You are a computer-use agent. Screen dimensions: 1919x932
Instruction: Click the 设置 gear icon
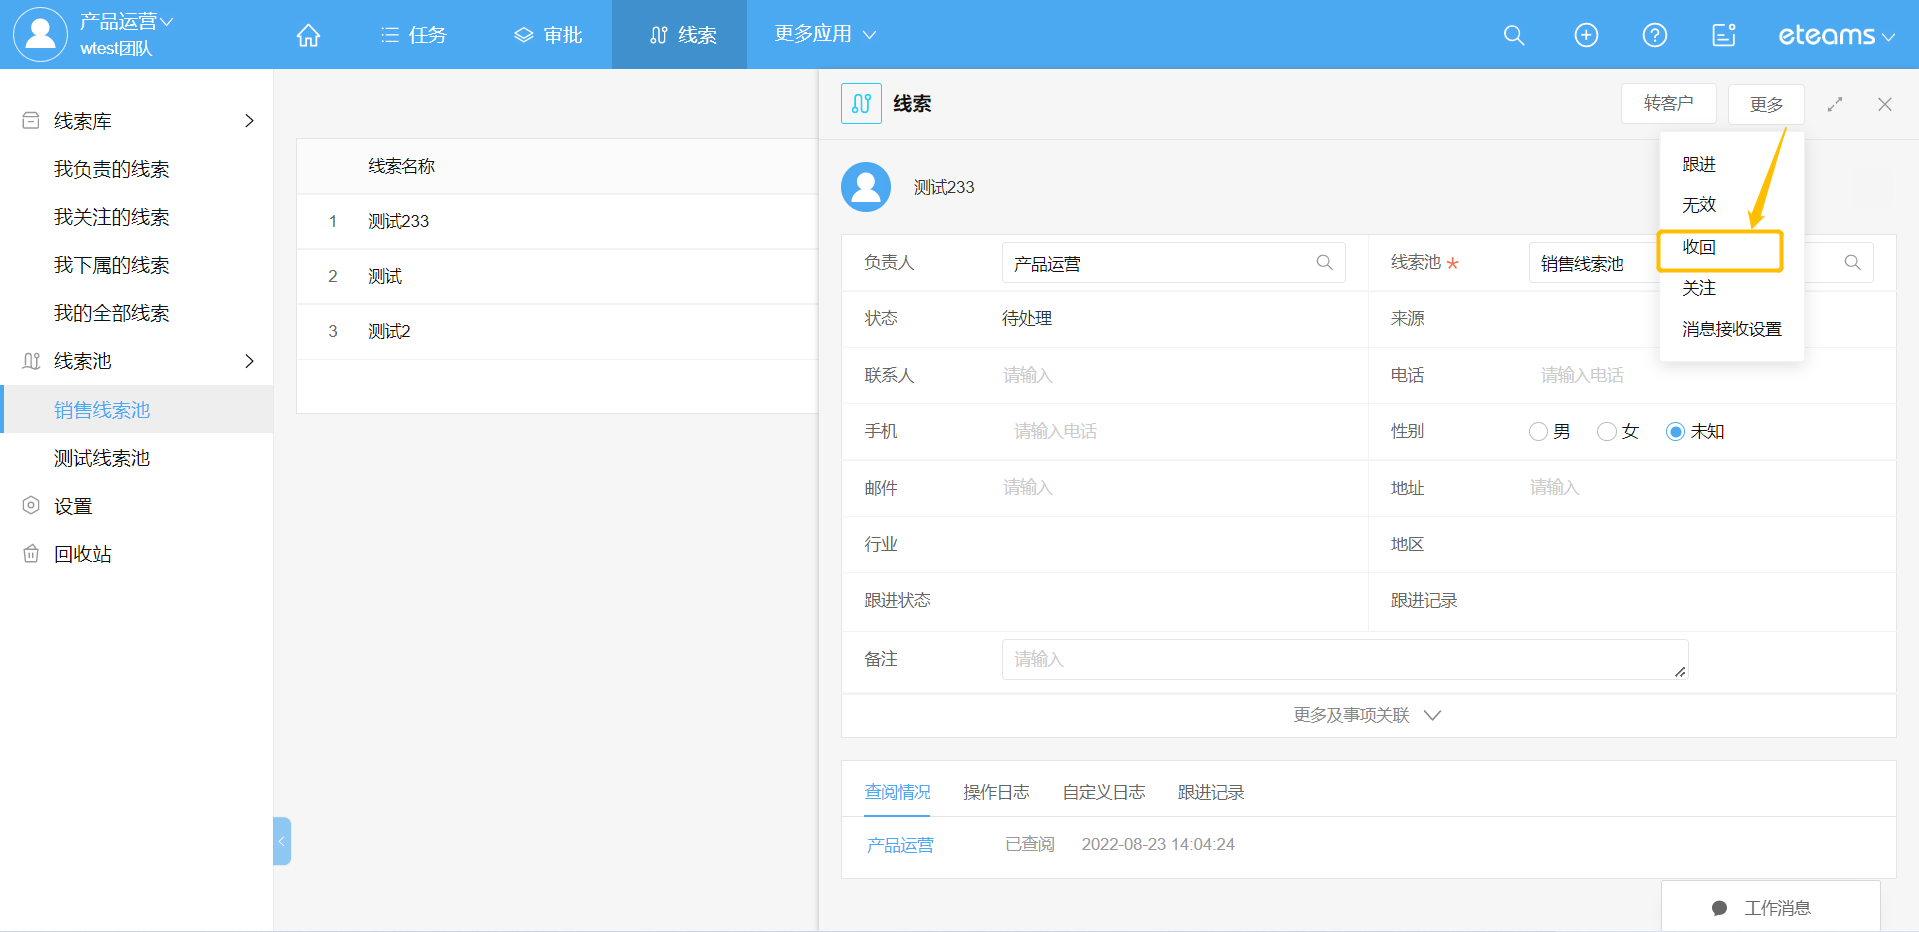click(x=31, y=505)
